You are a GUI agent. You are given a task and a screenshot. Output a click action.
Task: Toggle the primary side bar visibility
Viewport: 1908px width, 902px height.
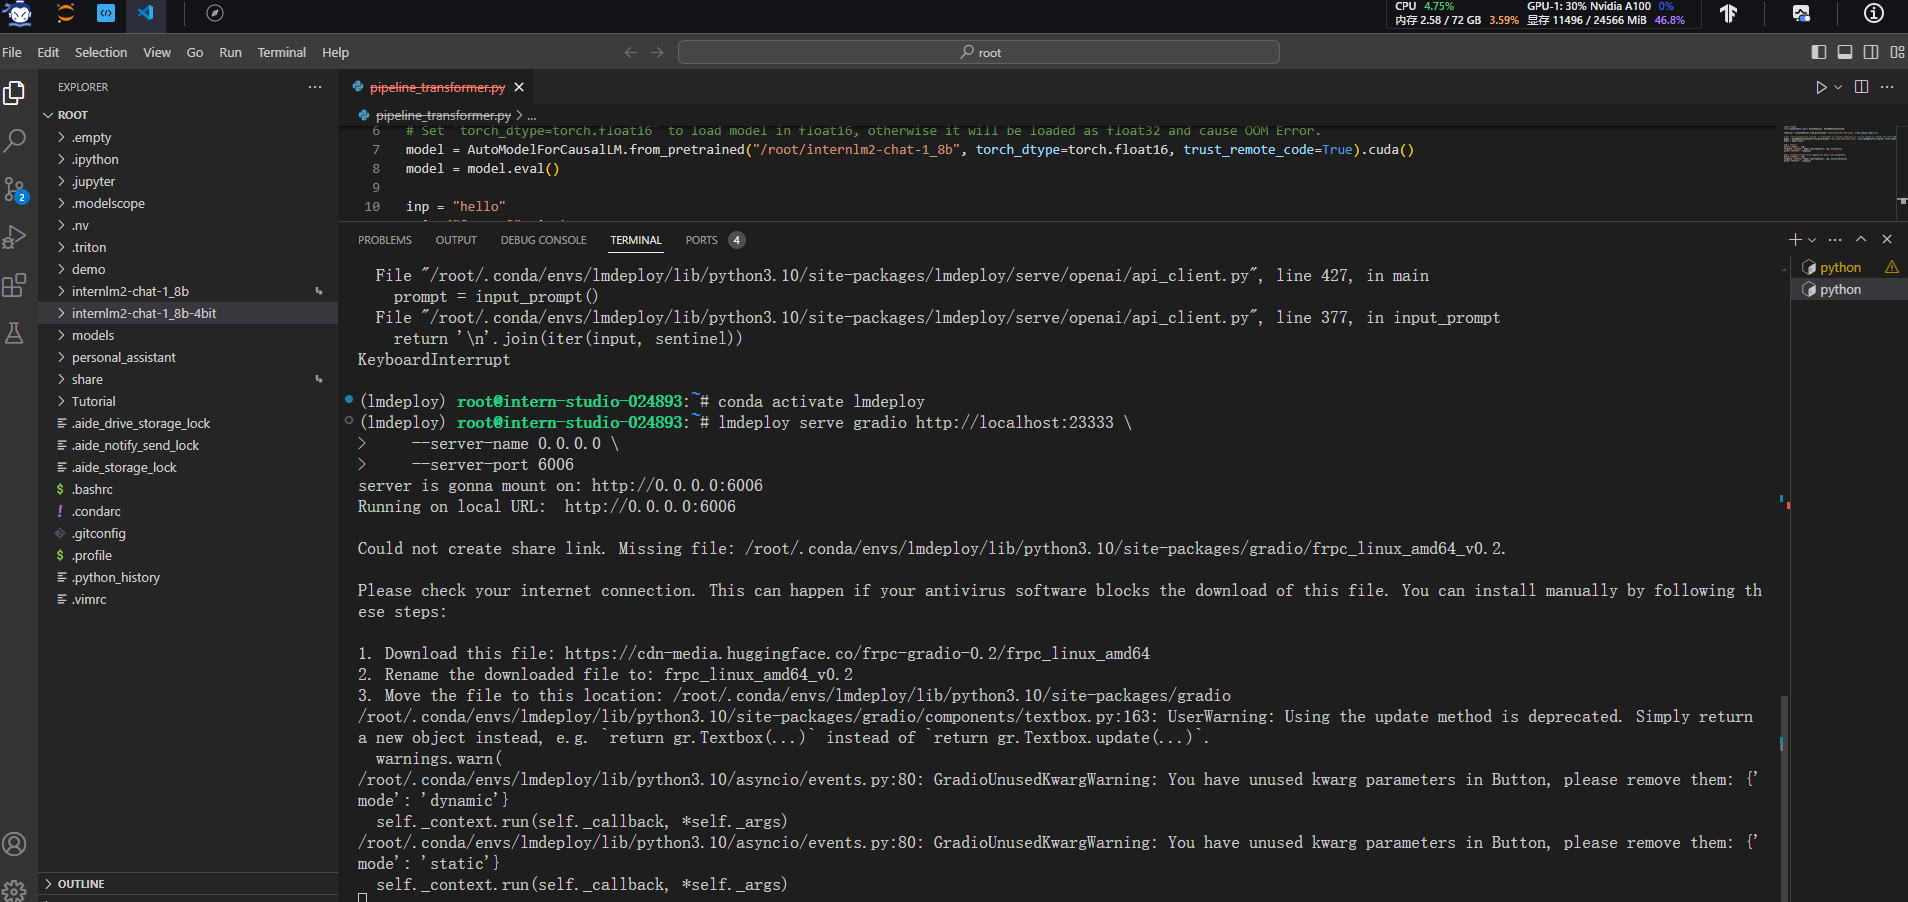point(1819,52)
